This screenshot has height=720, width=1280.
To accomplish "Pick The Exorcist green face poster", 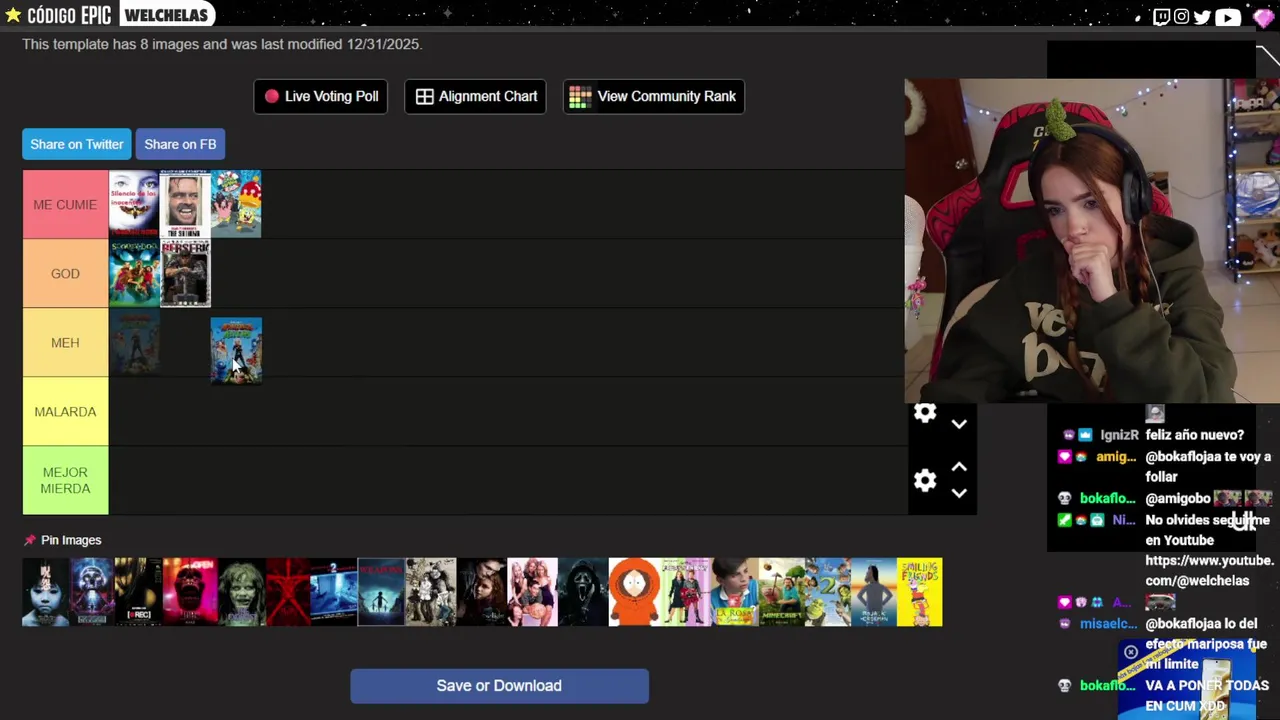I will (241, 592).
